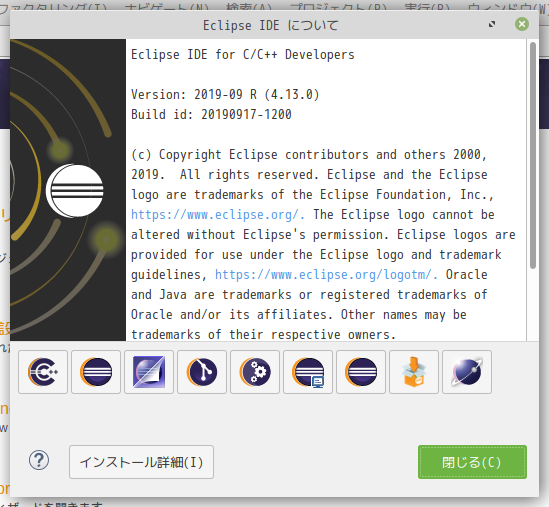Click the dialog's vertical scrollbar thumb
The width and height of the screenshot is (549, 507).
click(533, 156)
